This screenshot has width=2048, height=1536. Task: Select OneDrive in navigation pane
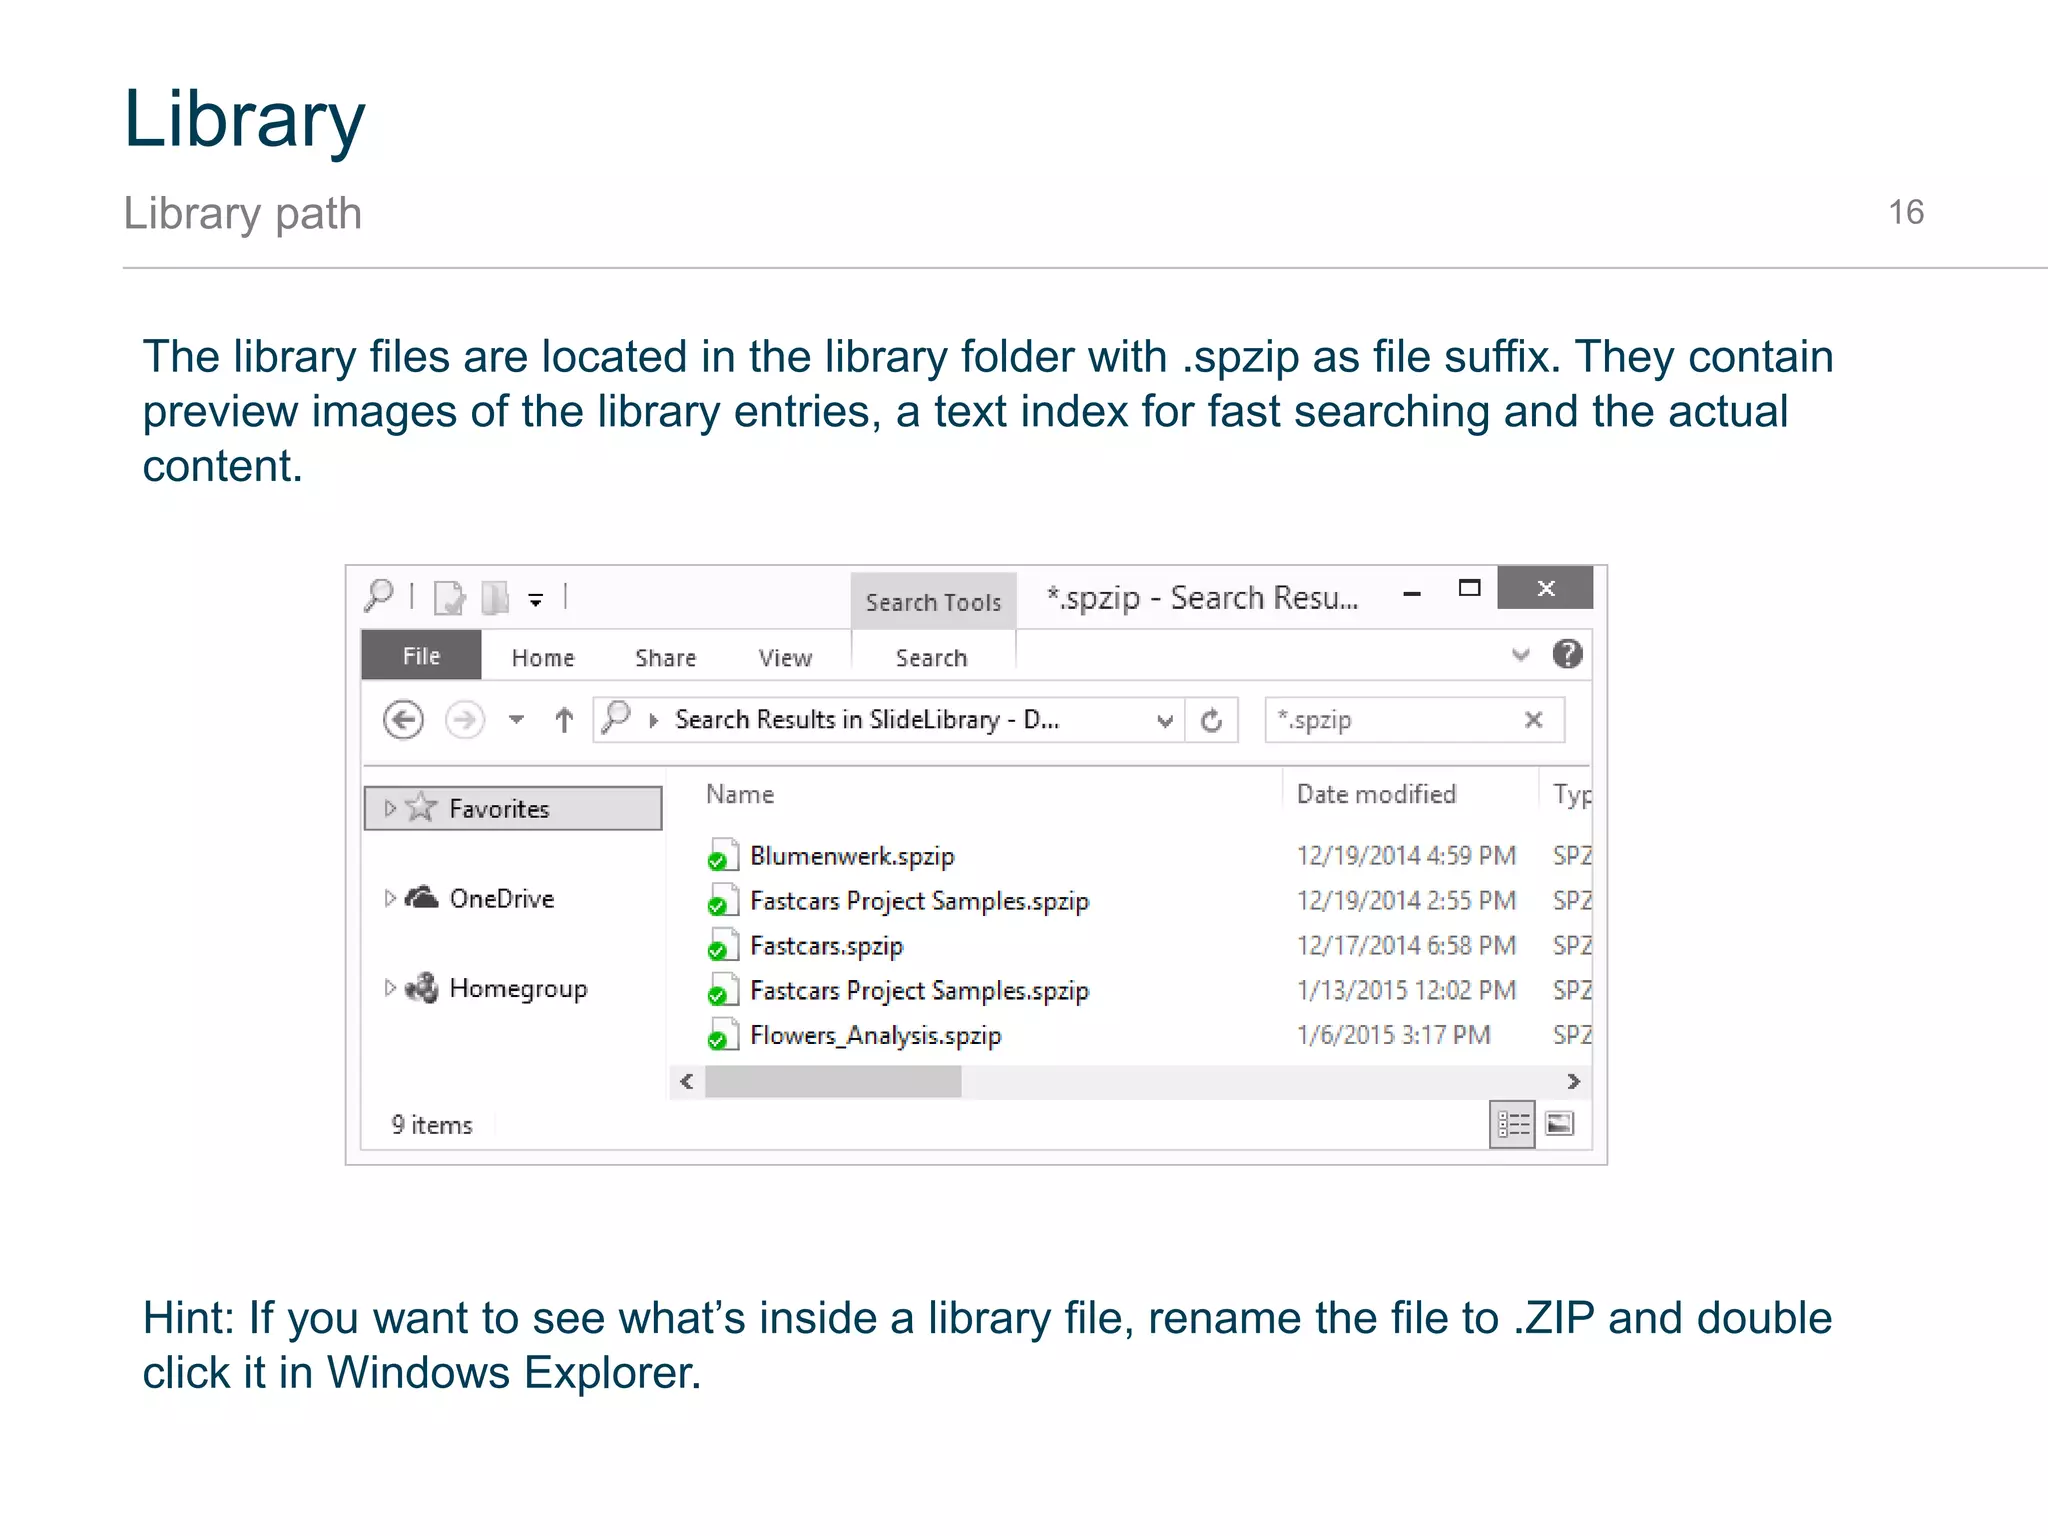point(501,899)
